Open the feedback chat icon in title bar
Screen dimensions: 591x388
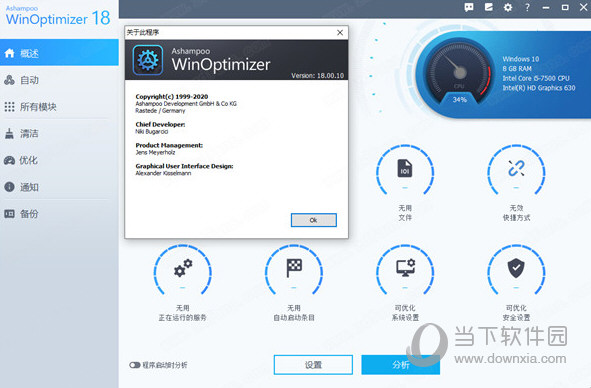pos(469,7)
